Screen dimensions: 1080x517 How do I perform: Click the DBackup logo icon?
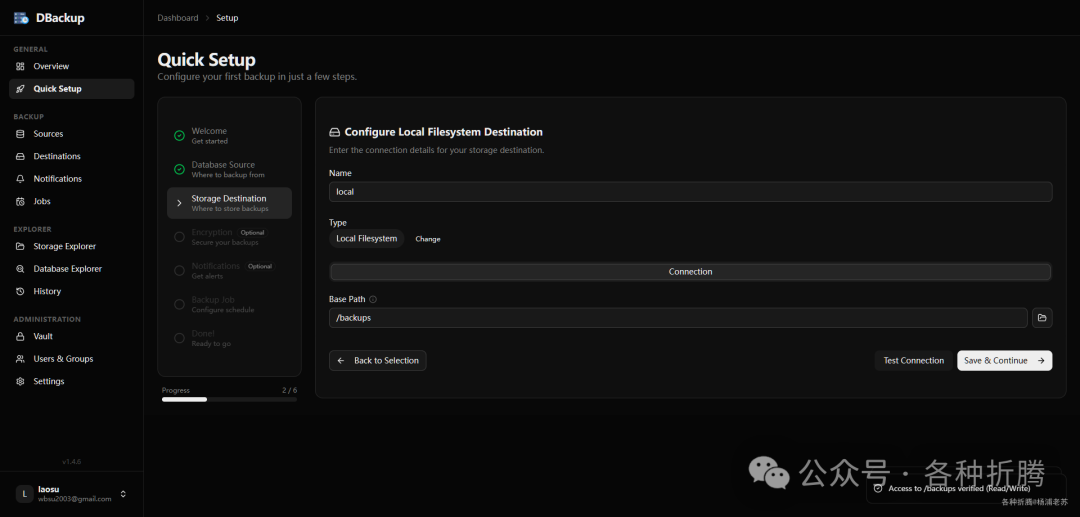(x=21, y=18)
